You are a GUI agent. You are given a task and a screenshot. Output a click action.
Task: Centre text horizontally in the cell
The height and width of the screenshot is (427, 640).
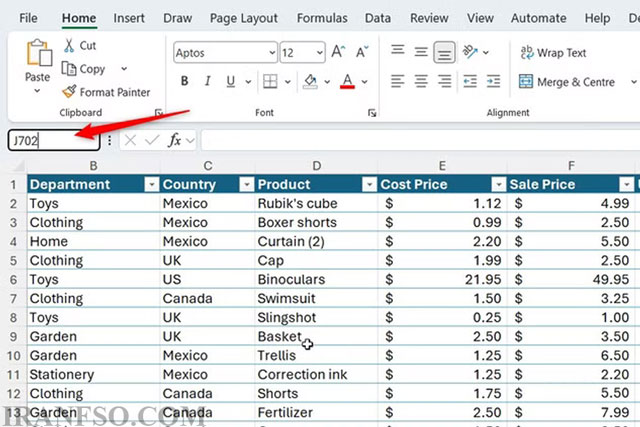421,81
